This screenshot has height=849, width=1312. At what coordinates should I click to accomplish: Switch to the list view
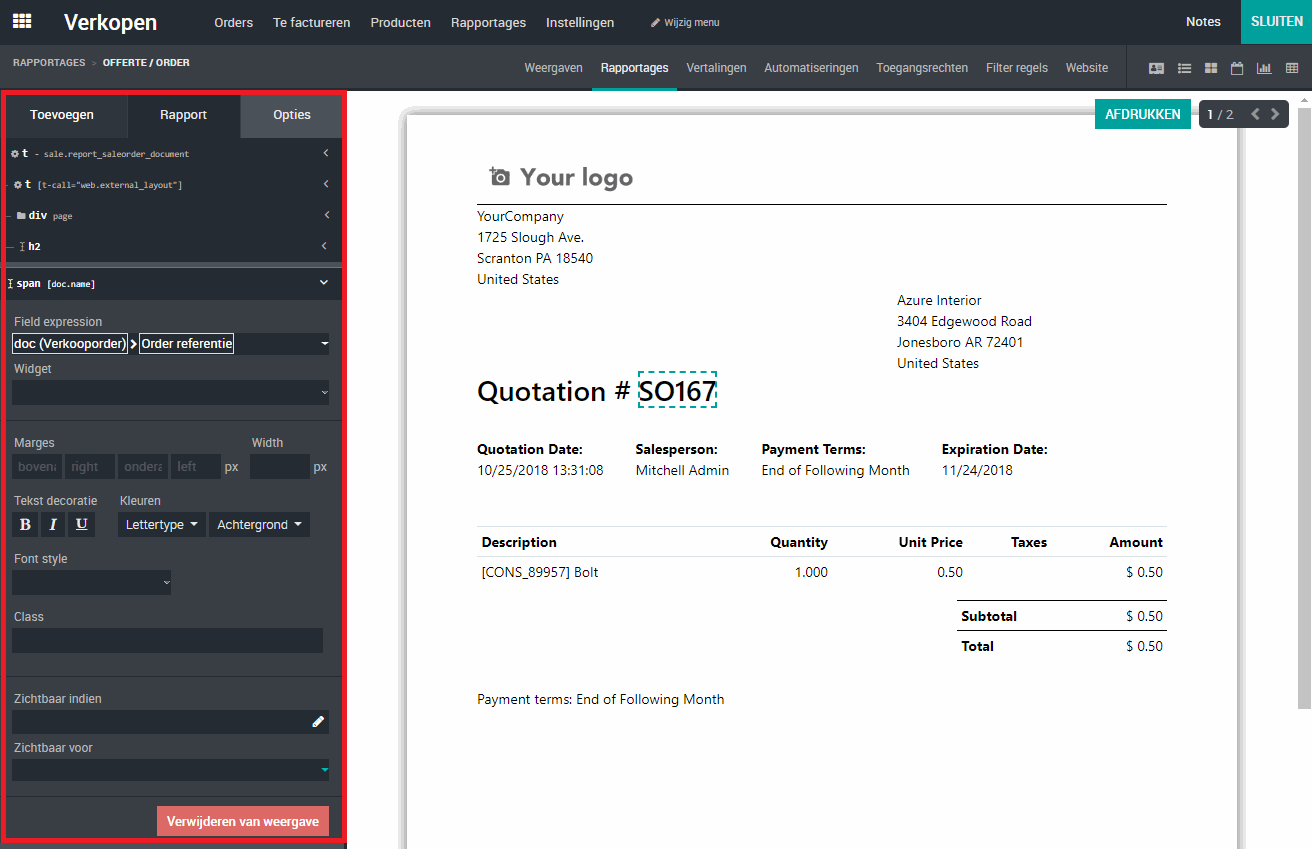[x=1184, y=68]
